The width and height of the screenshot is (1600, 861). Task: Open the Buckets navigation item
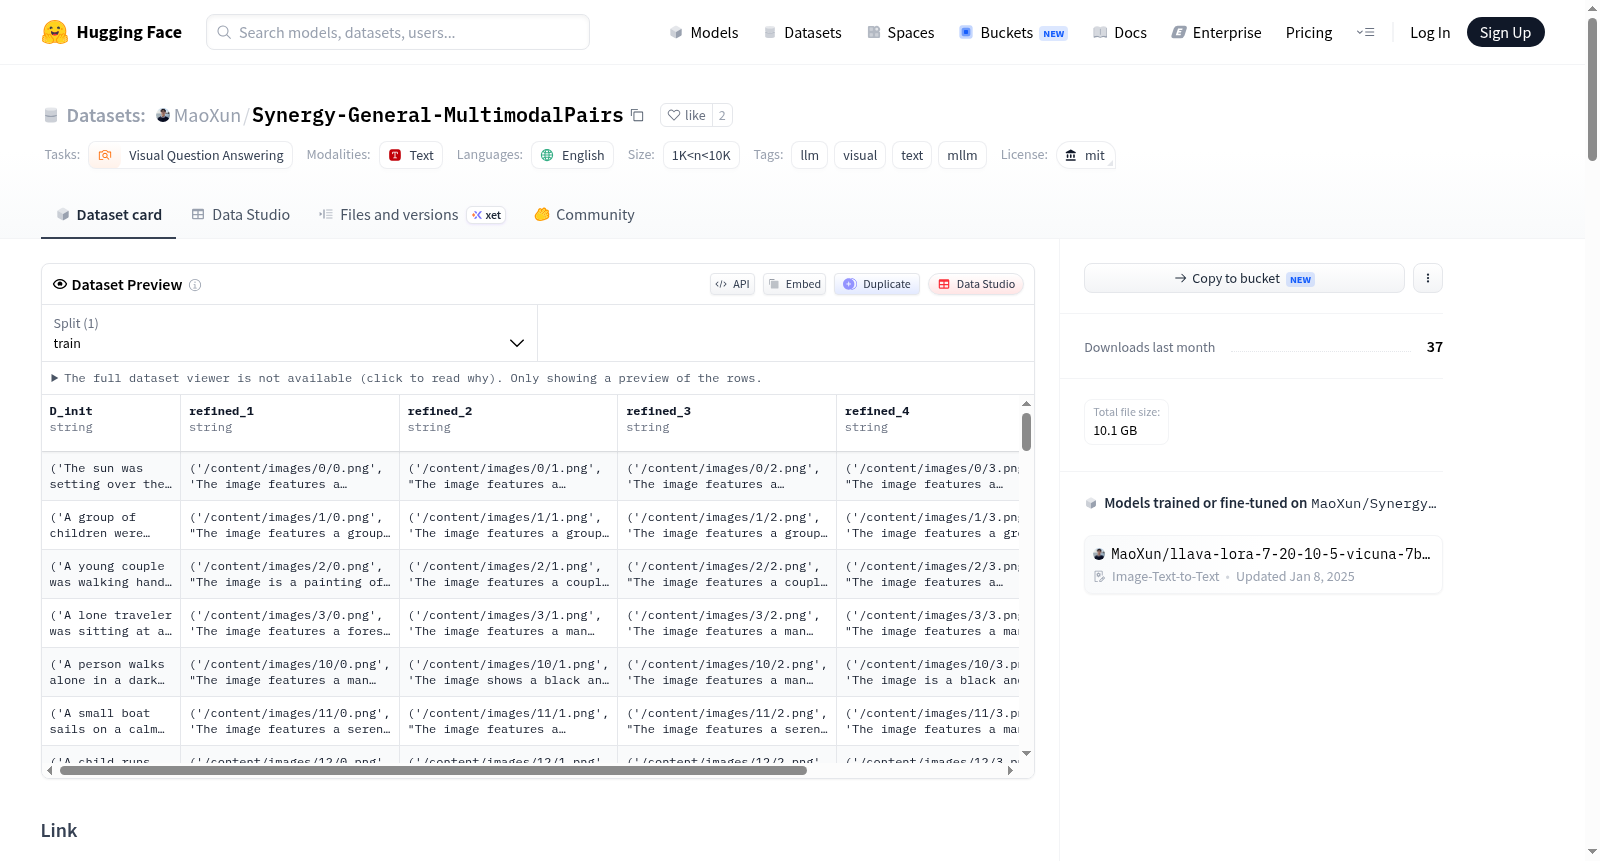1013,32
